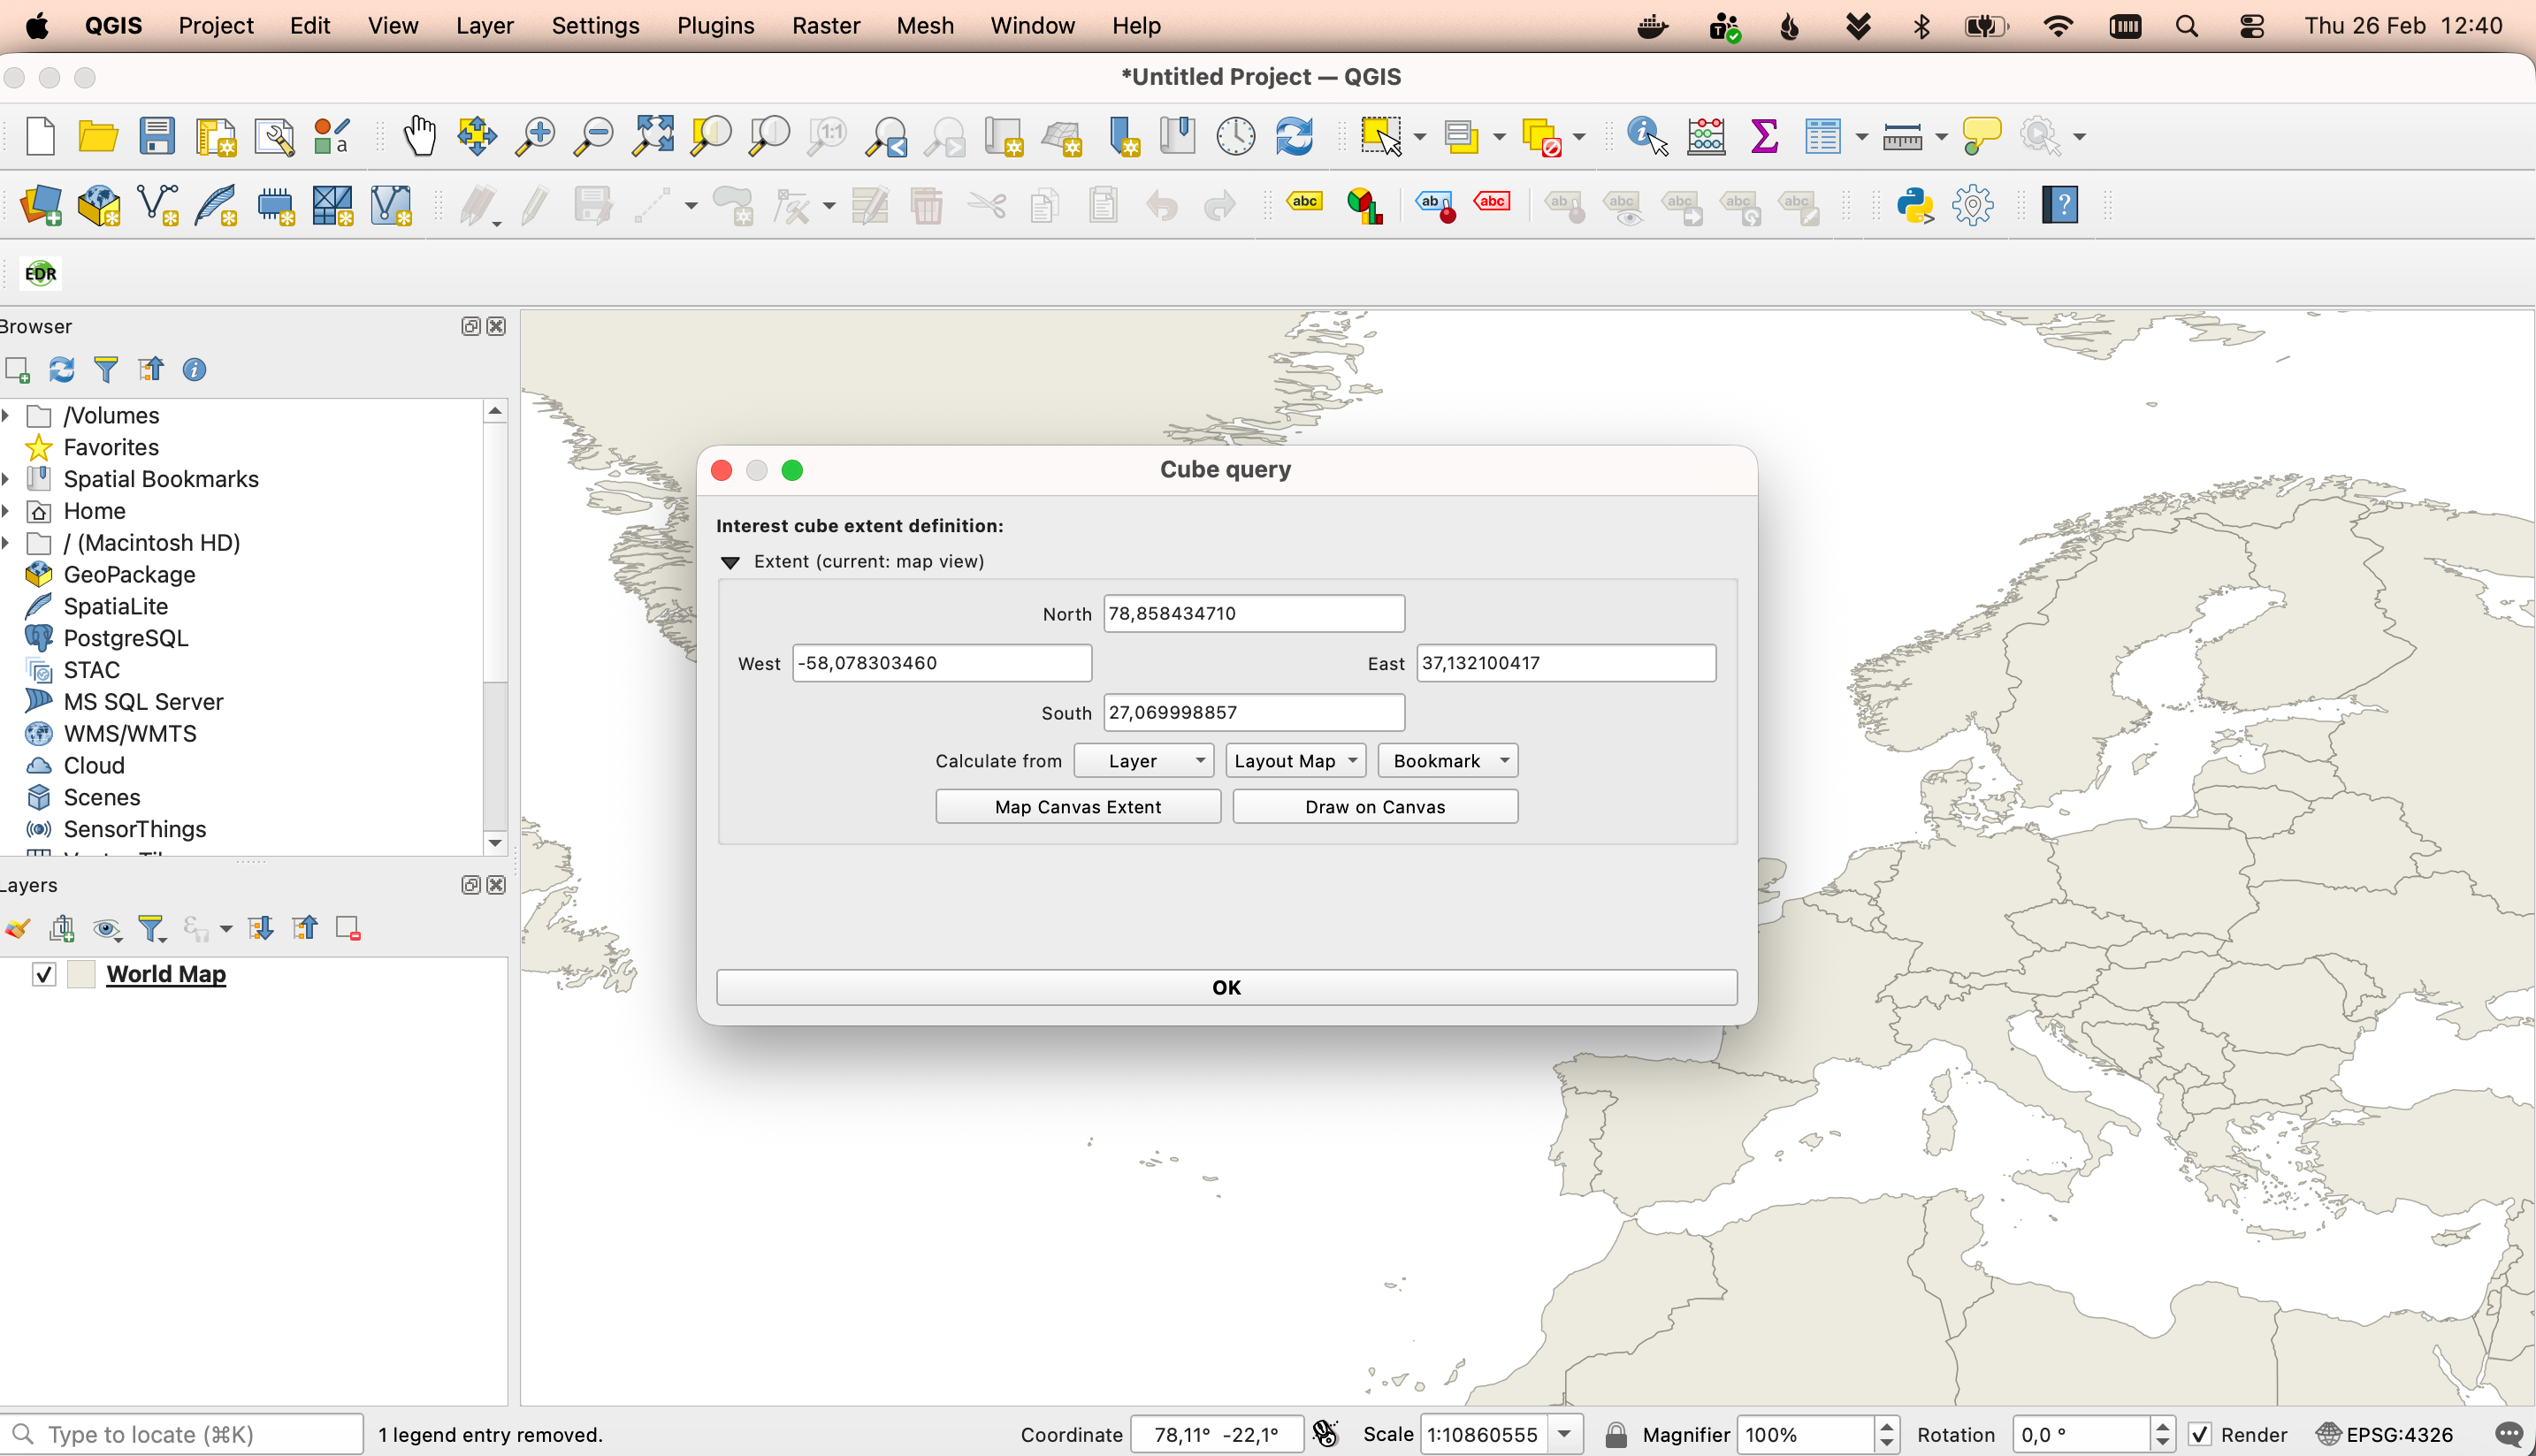
Task: Click the Map Canvas Extent button
Action: [1077, 807]
